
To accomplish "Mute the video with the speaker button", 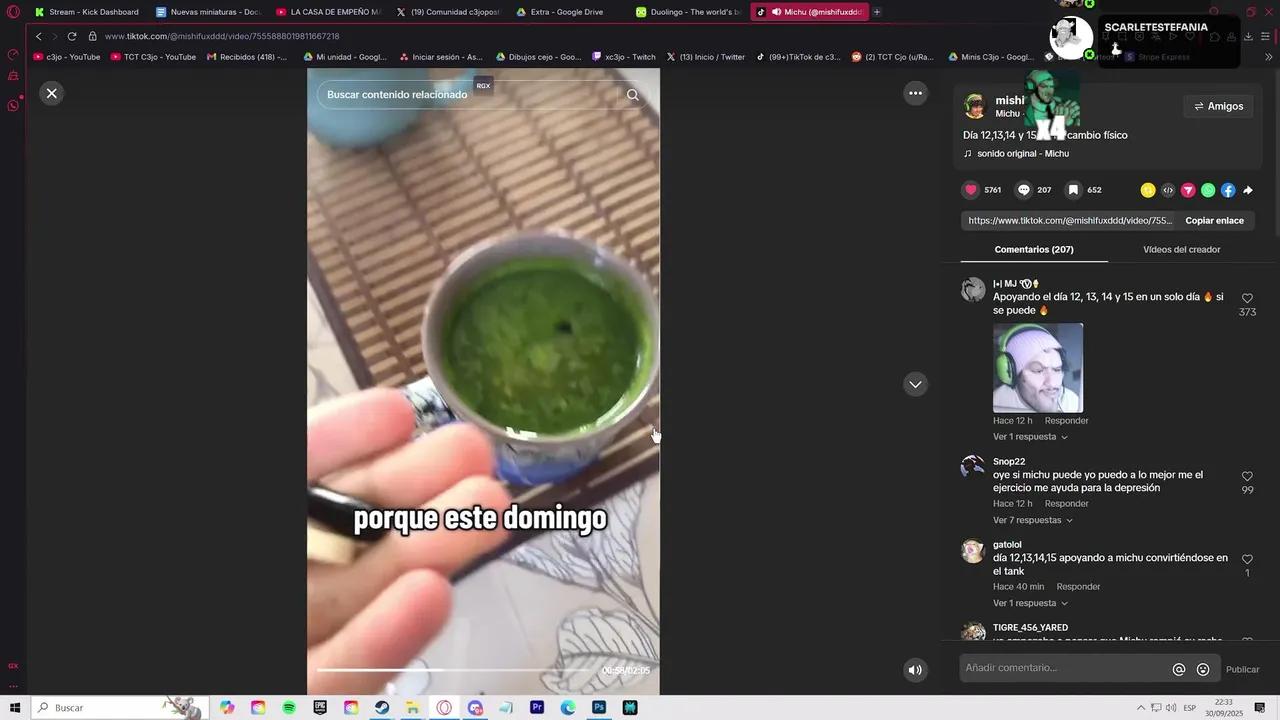I will tap(915, 670).
